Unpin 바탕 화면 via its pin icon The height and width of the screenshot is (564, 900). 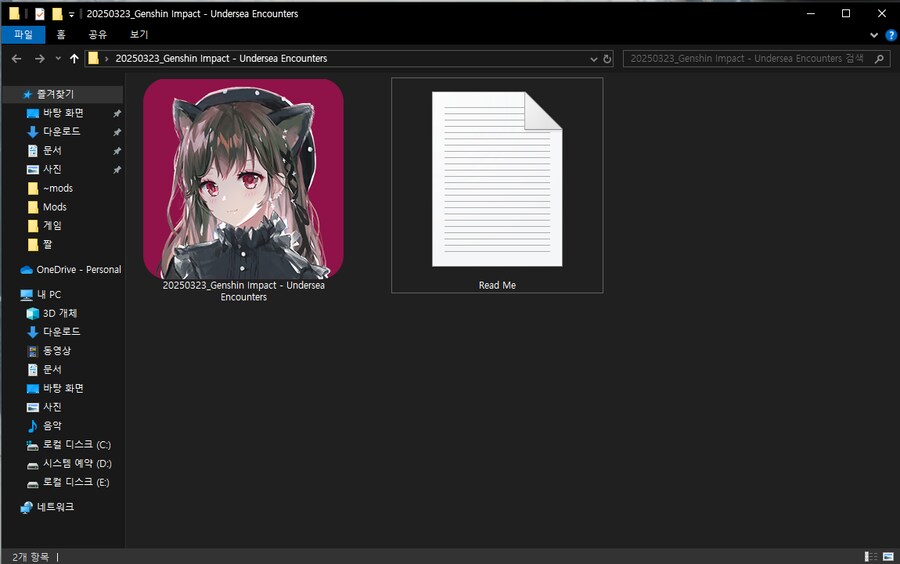117,114
